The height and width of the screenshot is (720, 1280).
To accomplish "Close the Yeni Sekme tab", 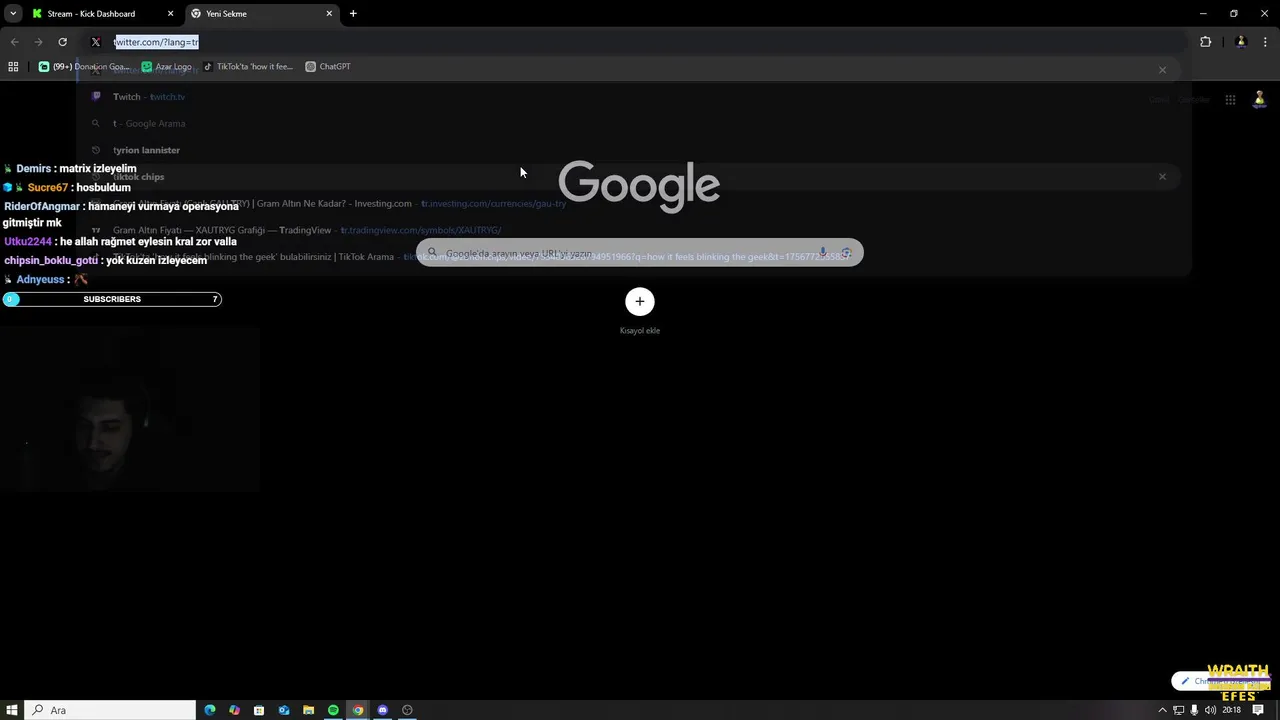I will point(329,14).
